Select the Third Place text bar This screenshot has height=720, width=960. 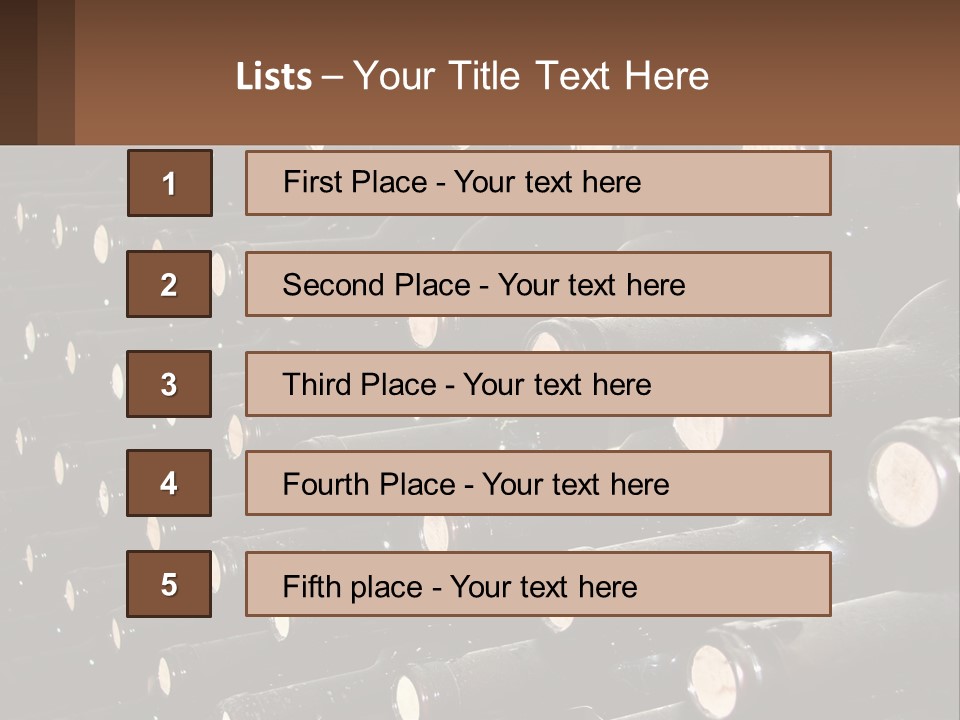538,384
